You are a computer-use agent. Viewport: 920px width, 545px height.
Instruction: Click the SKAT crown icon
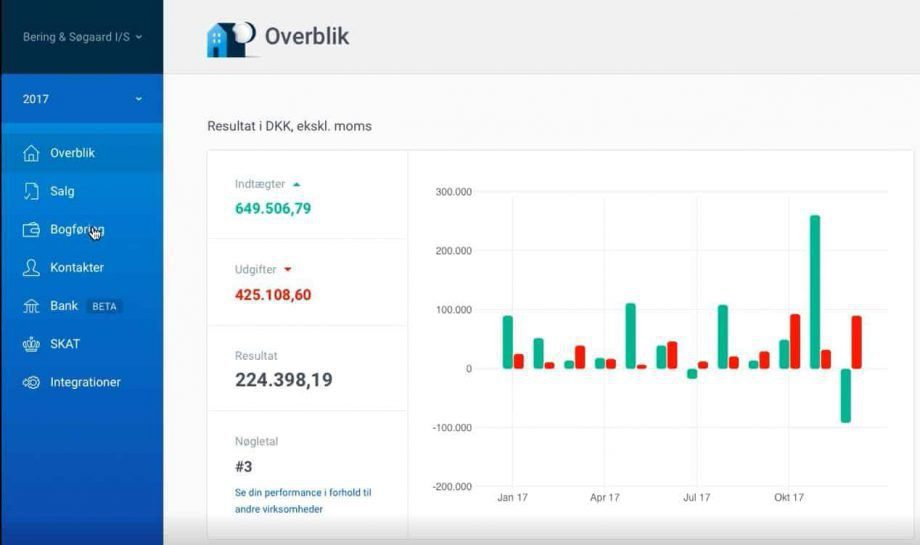pos(31,344)
